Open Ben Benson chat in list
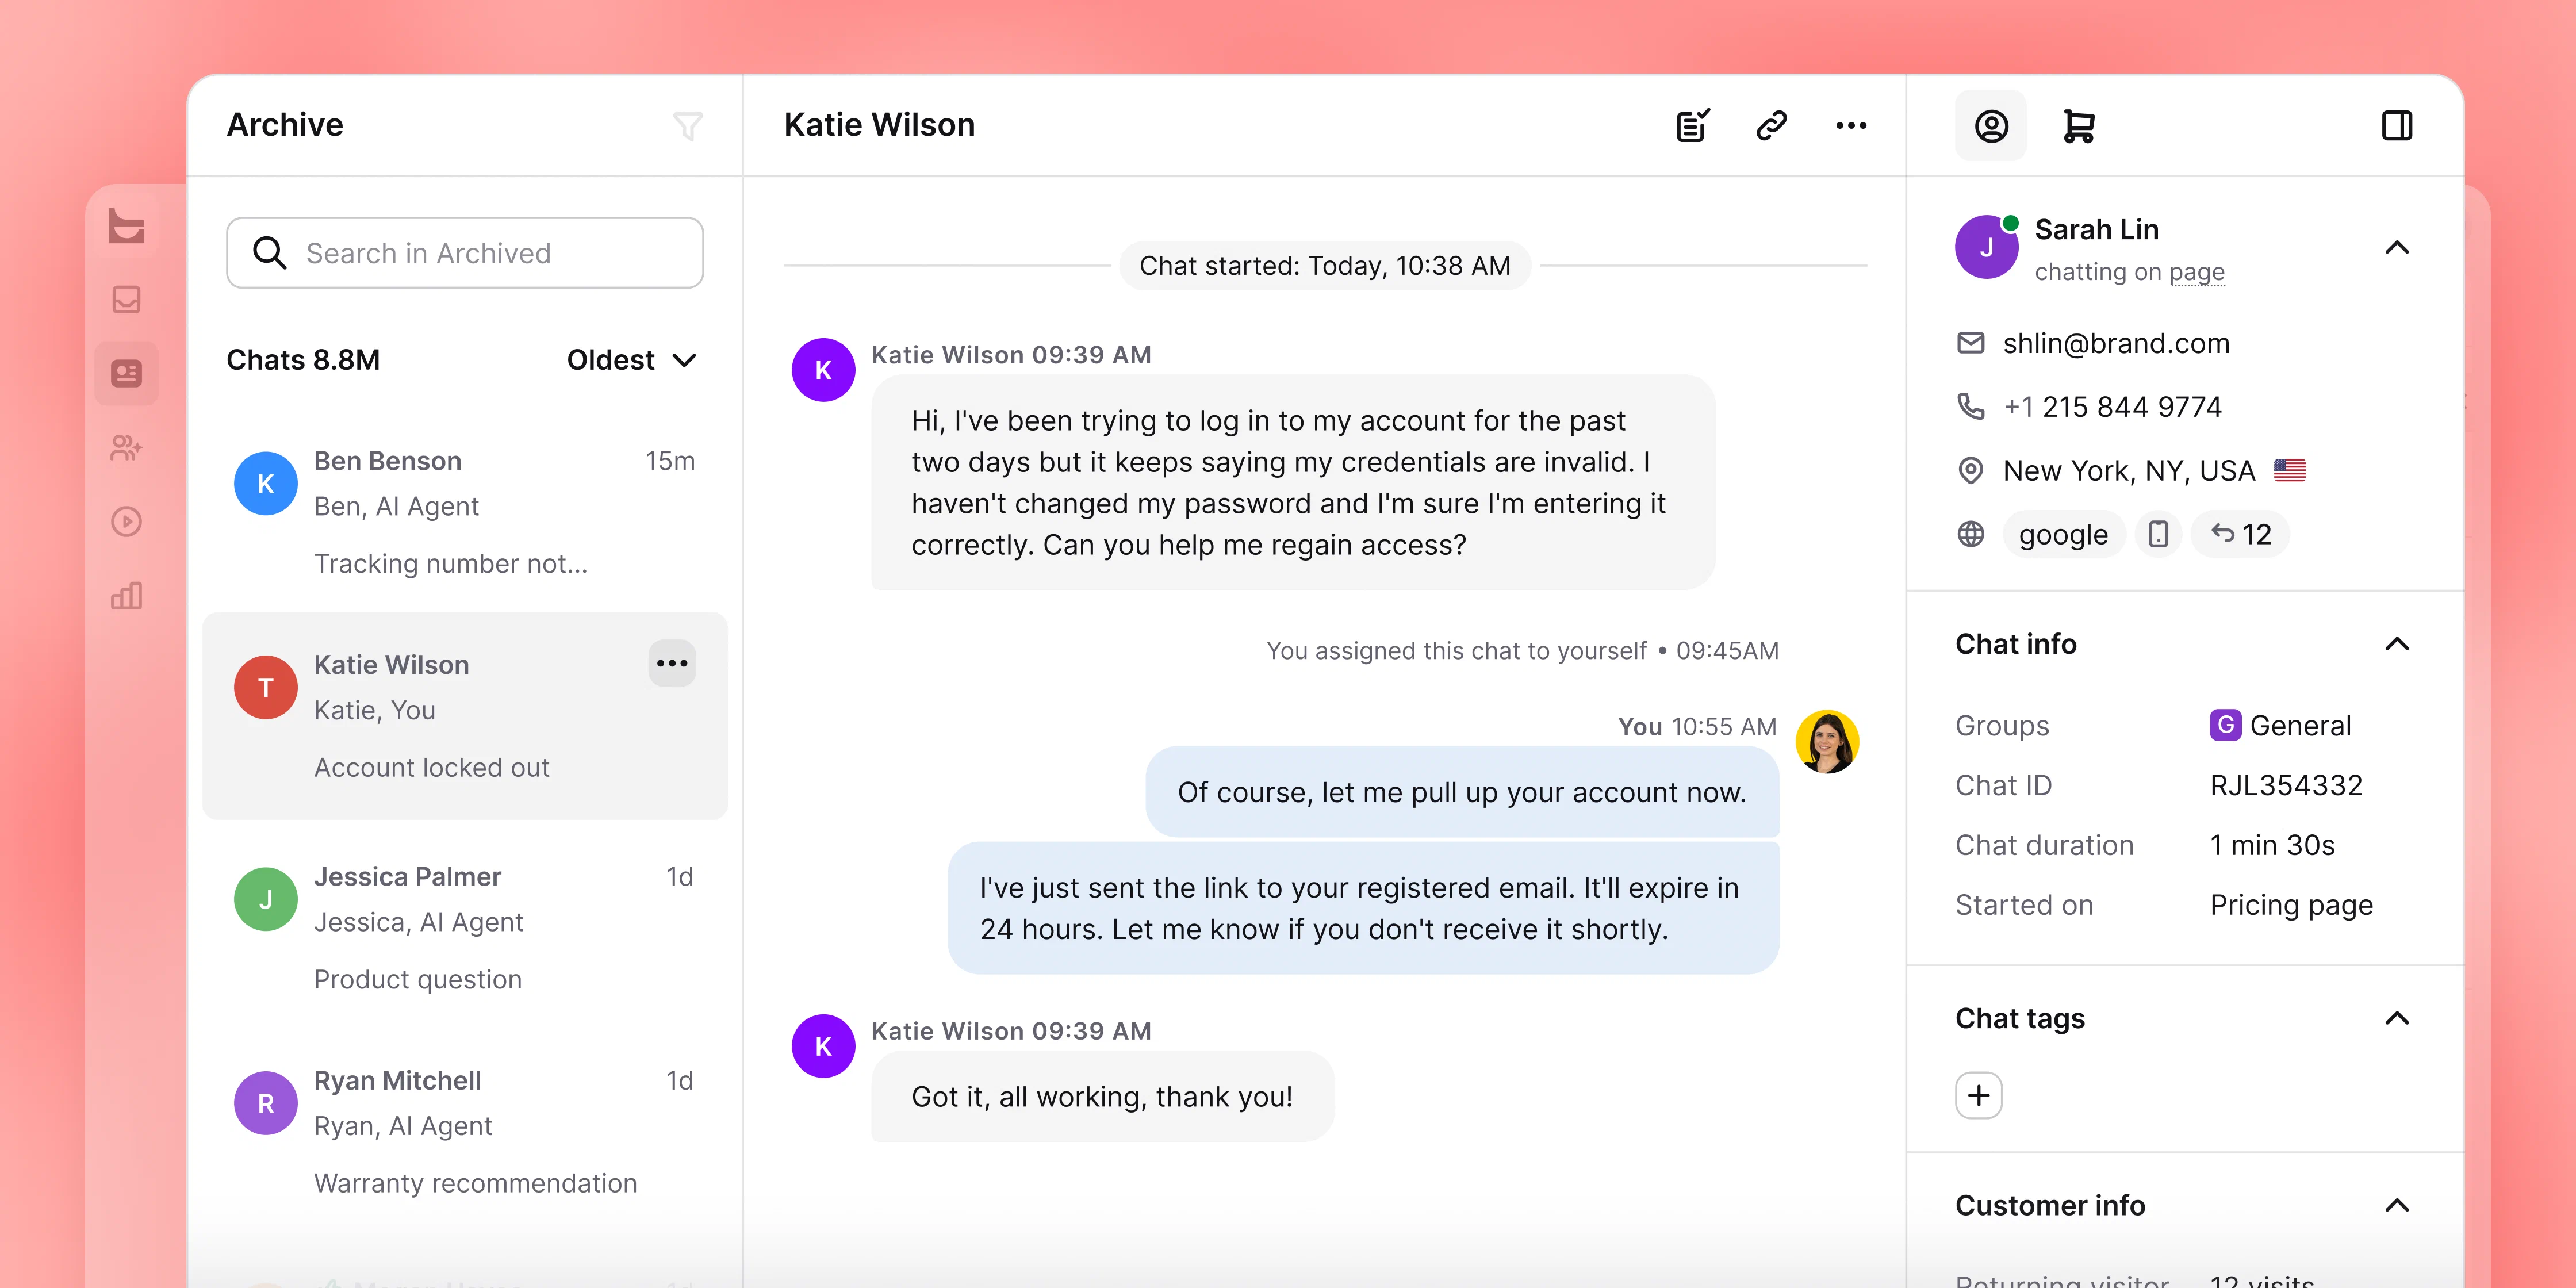This screenshot has width=2576, height=1288. coord(465,512)
